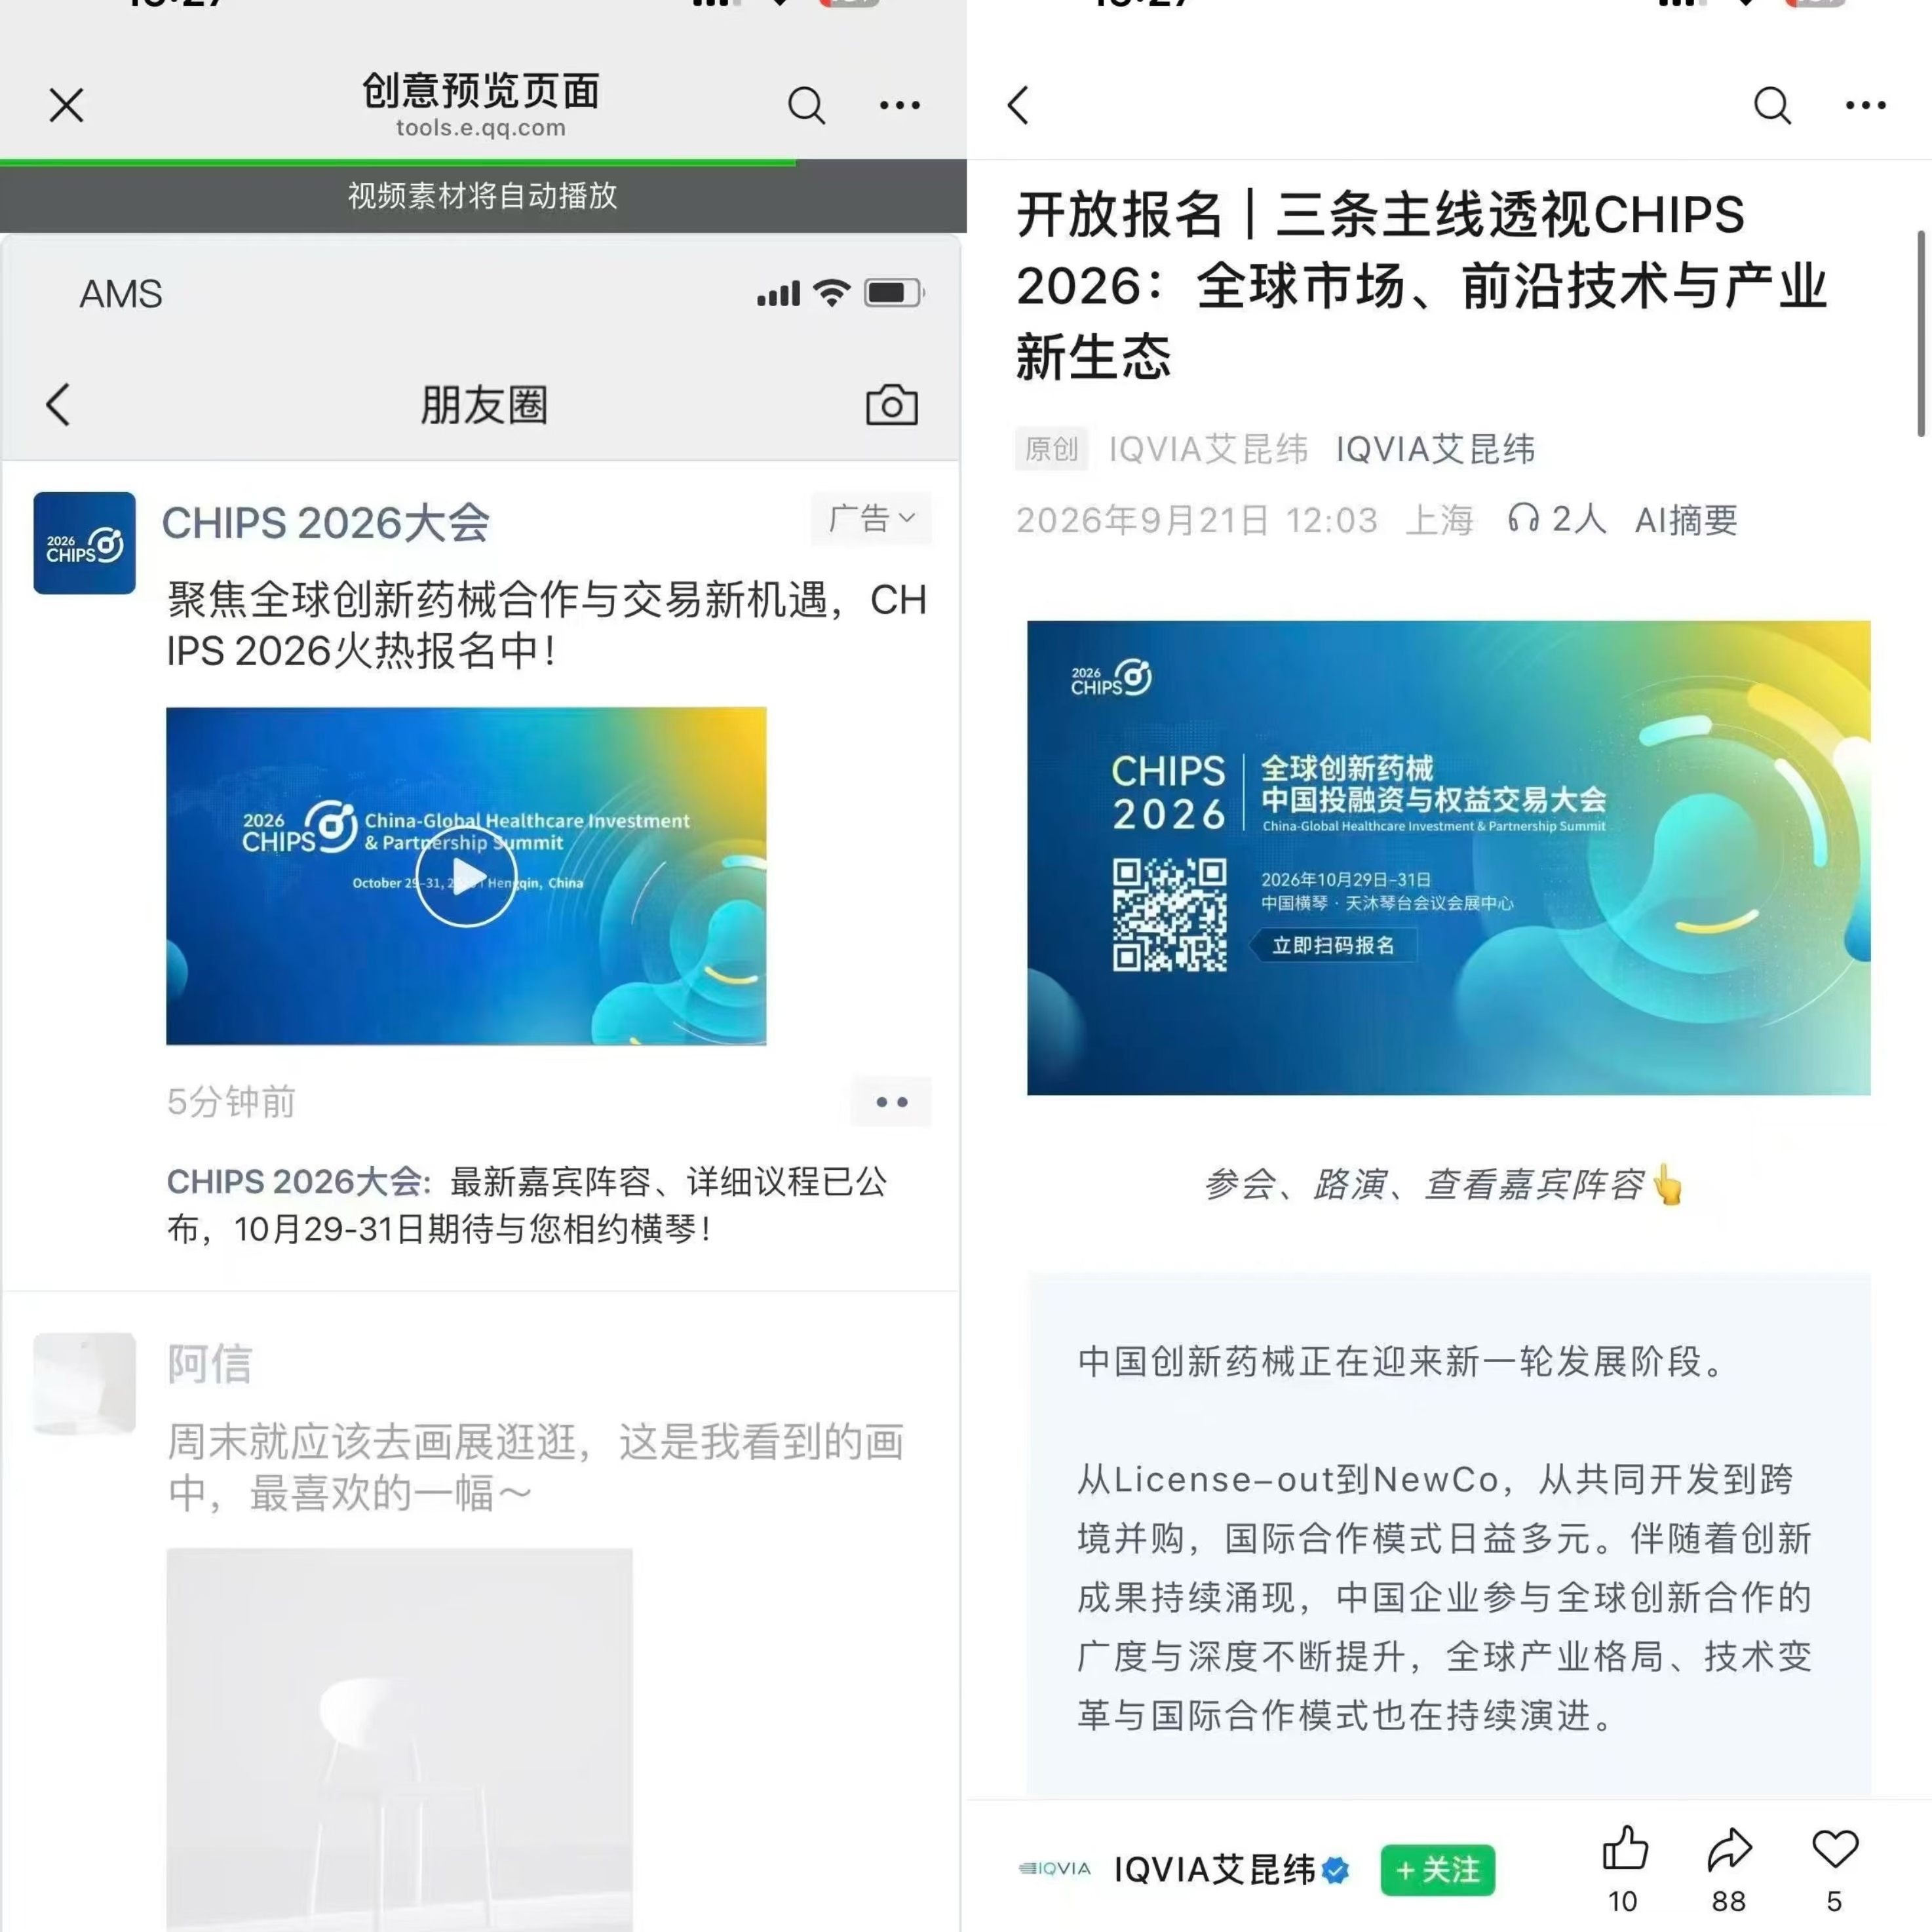Click the 朋友圈 title
Screen dimensions: 1932x1932
tap(484, 405)
